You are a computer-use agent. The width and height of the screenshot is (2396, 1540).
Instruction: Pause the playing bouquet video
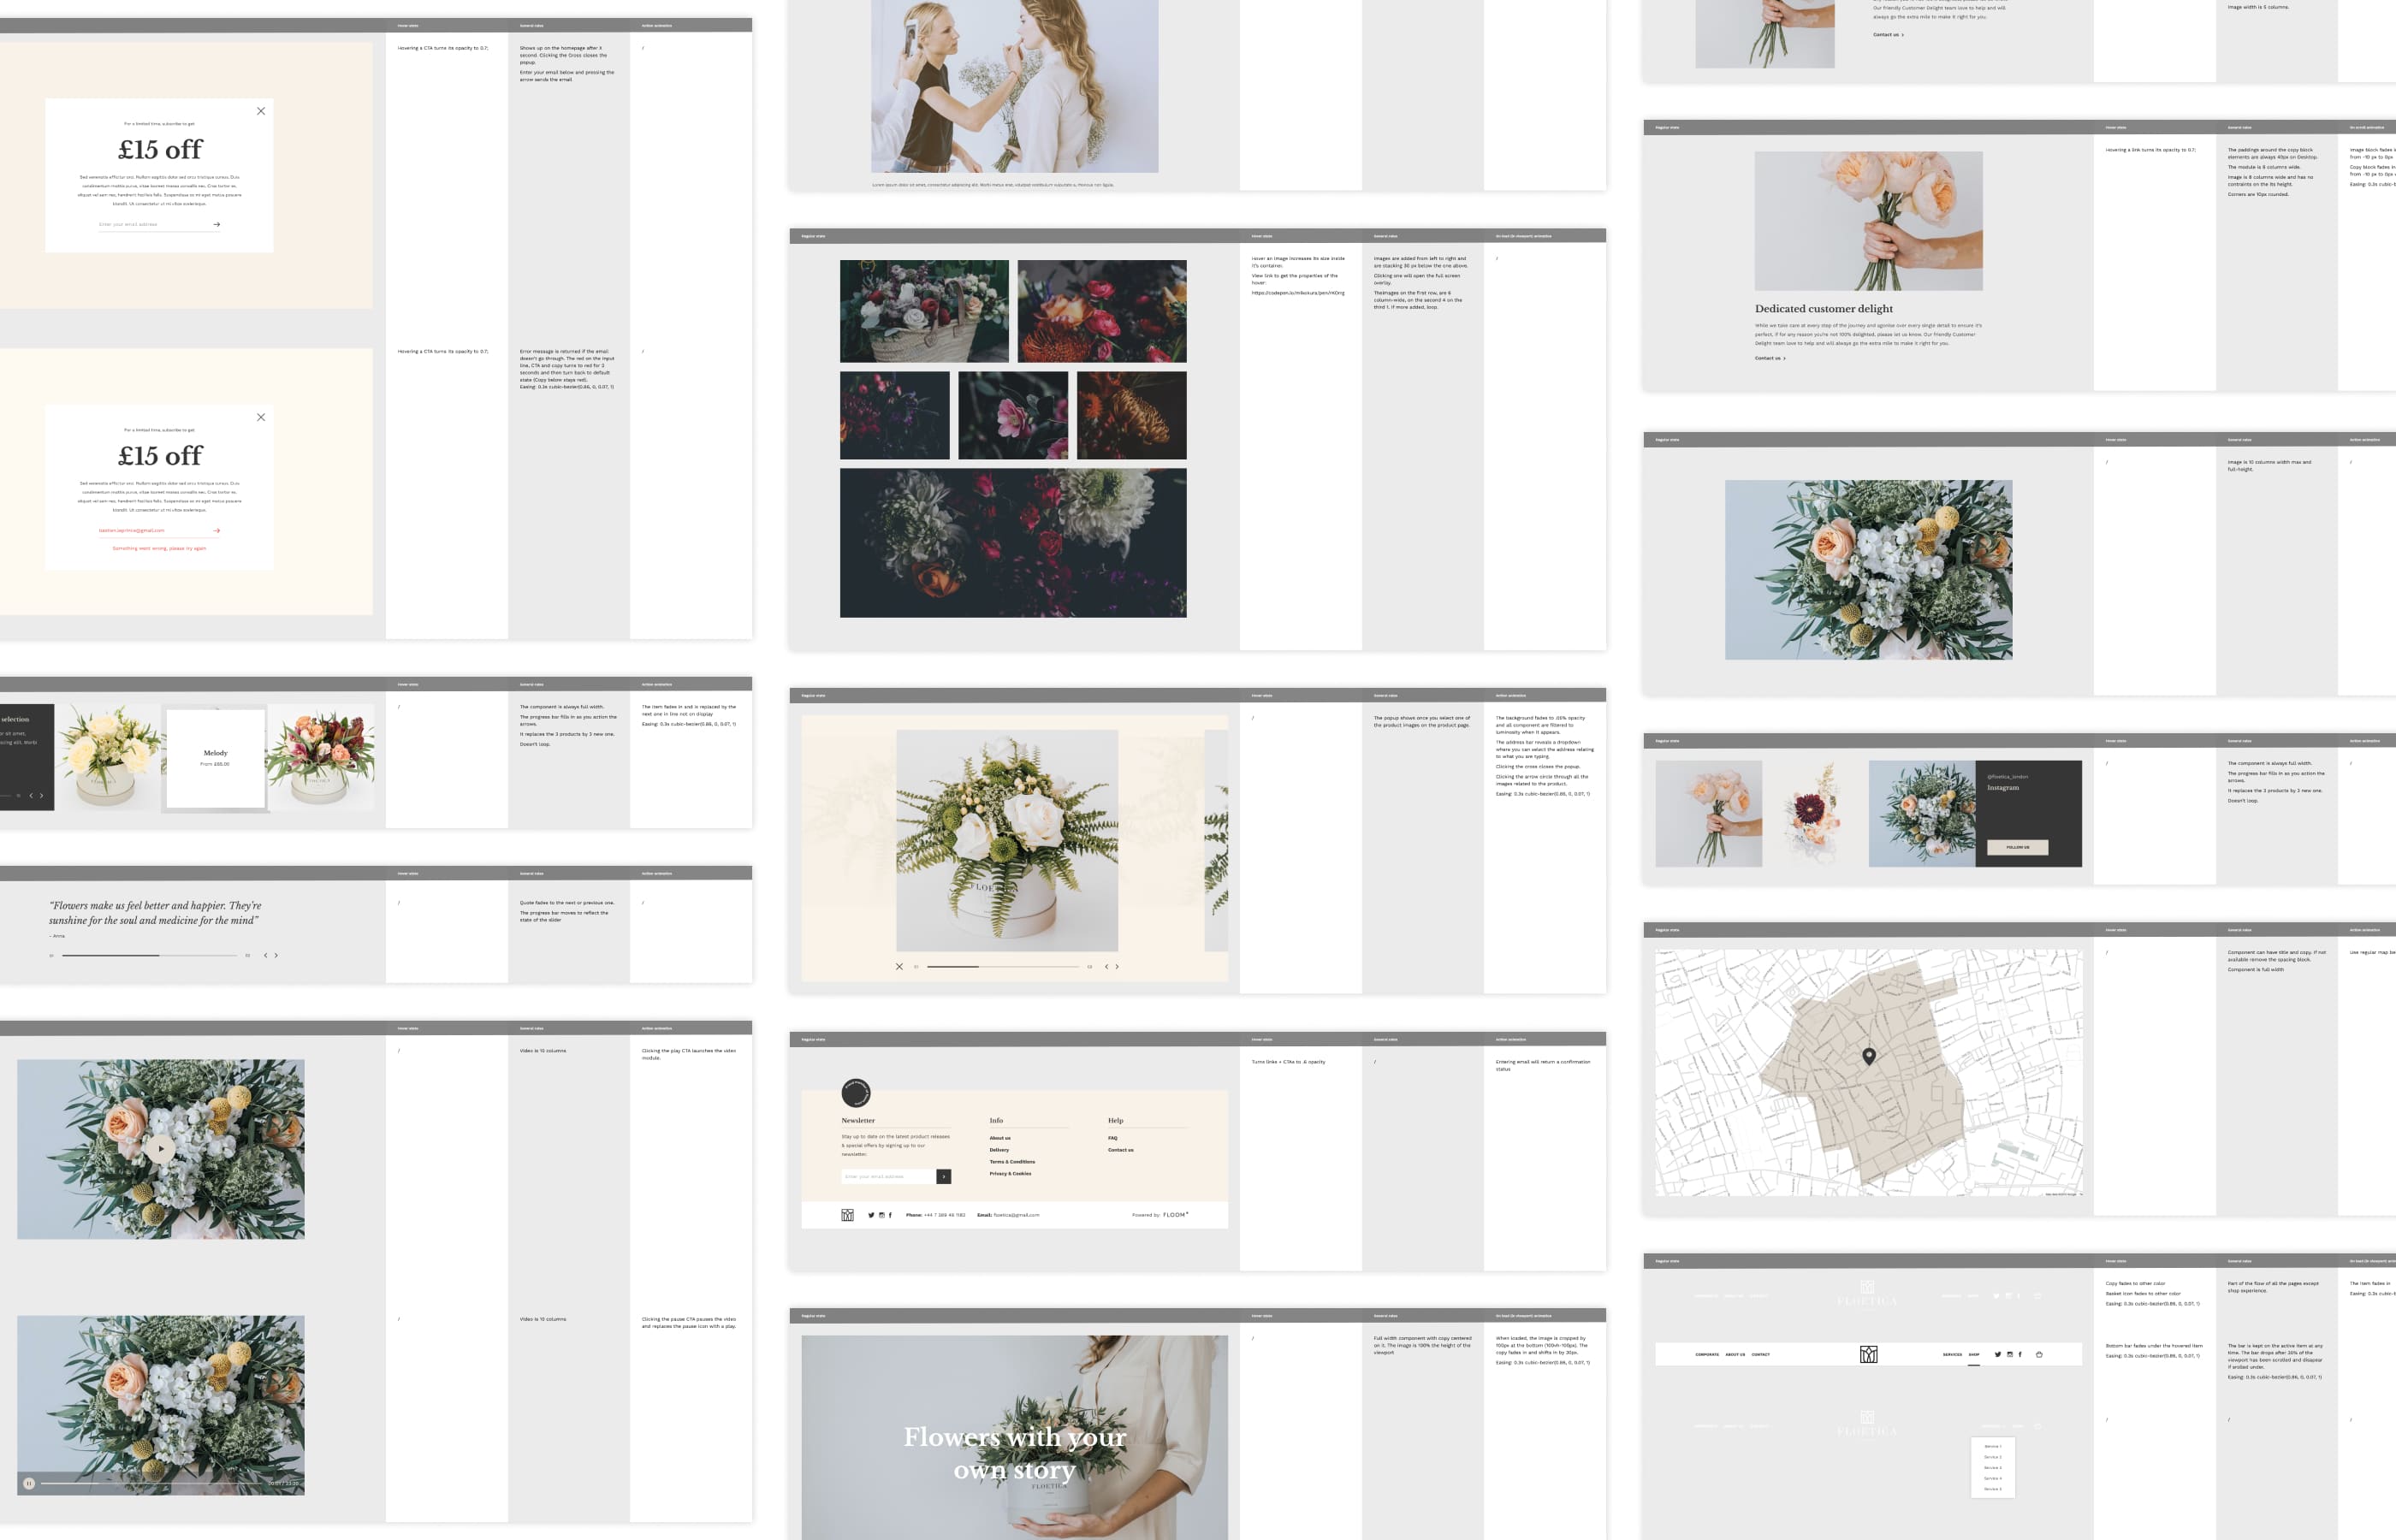point(29,1483)
